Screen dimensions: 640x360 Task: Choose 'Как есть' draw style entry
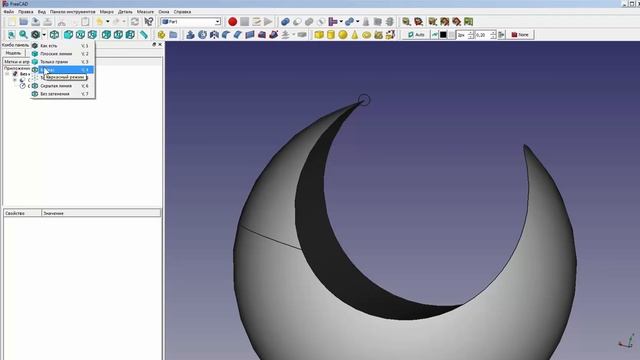pos(63,46)
